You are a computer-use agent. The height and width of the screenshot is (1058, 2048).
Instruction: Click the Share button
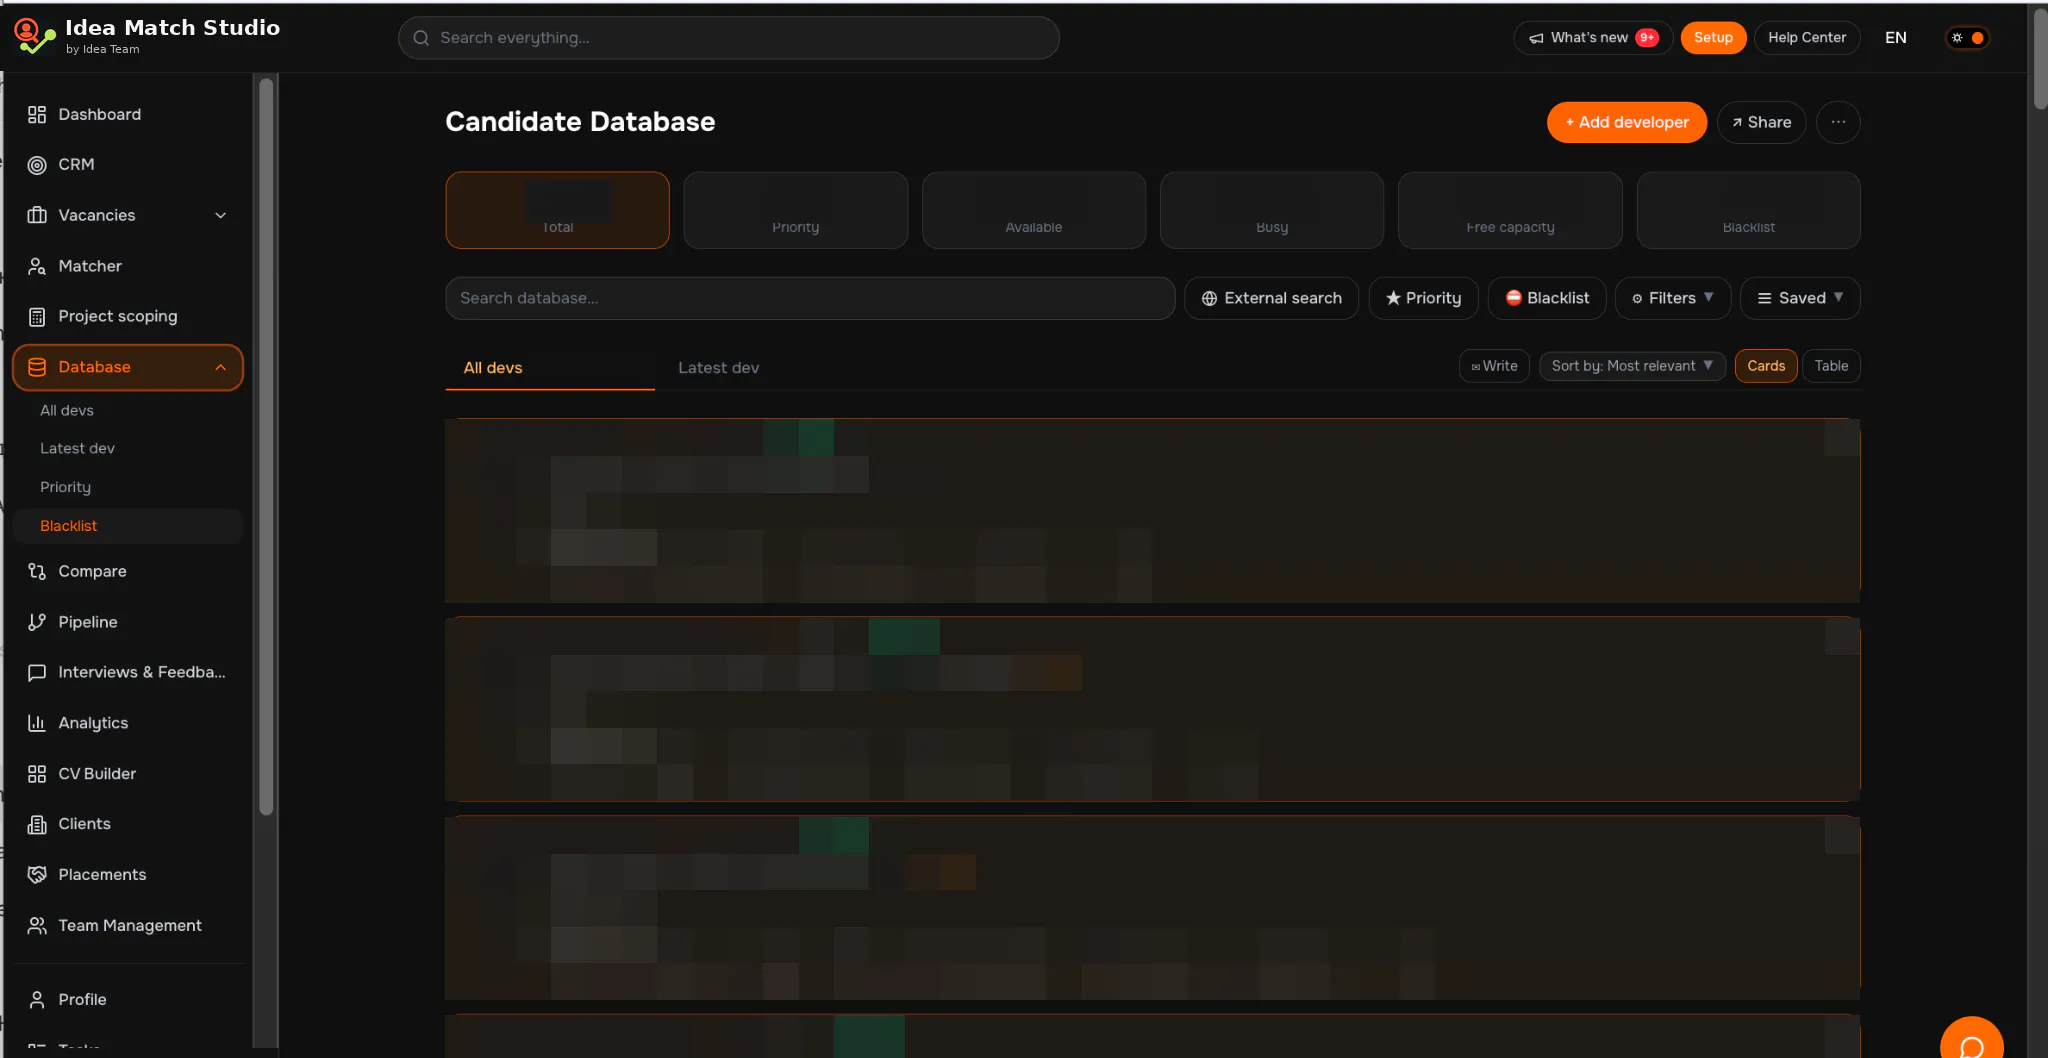(x=1761, y=122)
